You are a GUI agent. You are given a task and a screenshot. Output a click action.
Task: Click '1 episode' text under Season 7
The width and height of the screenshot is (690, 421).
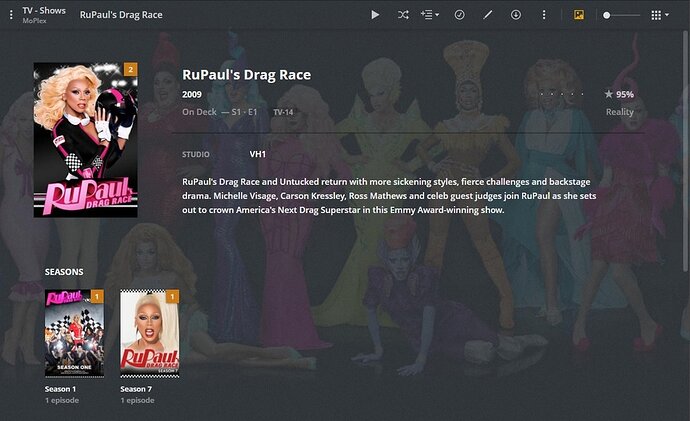click(137, 400)
